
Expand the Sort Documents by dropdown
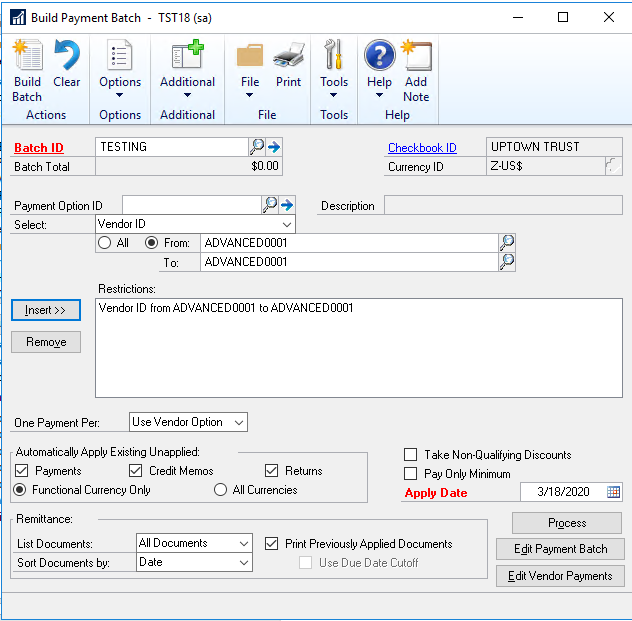[244, 563]
